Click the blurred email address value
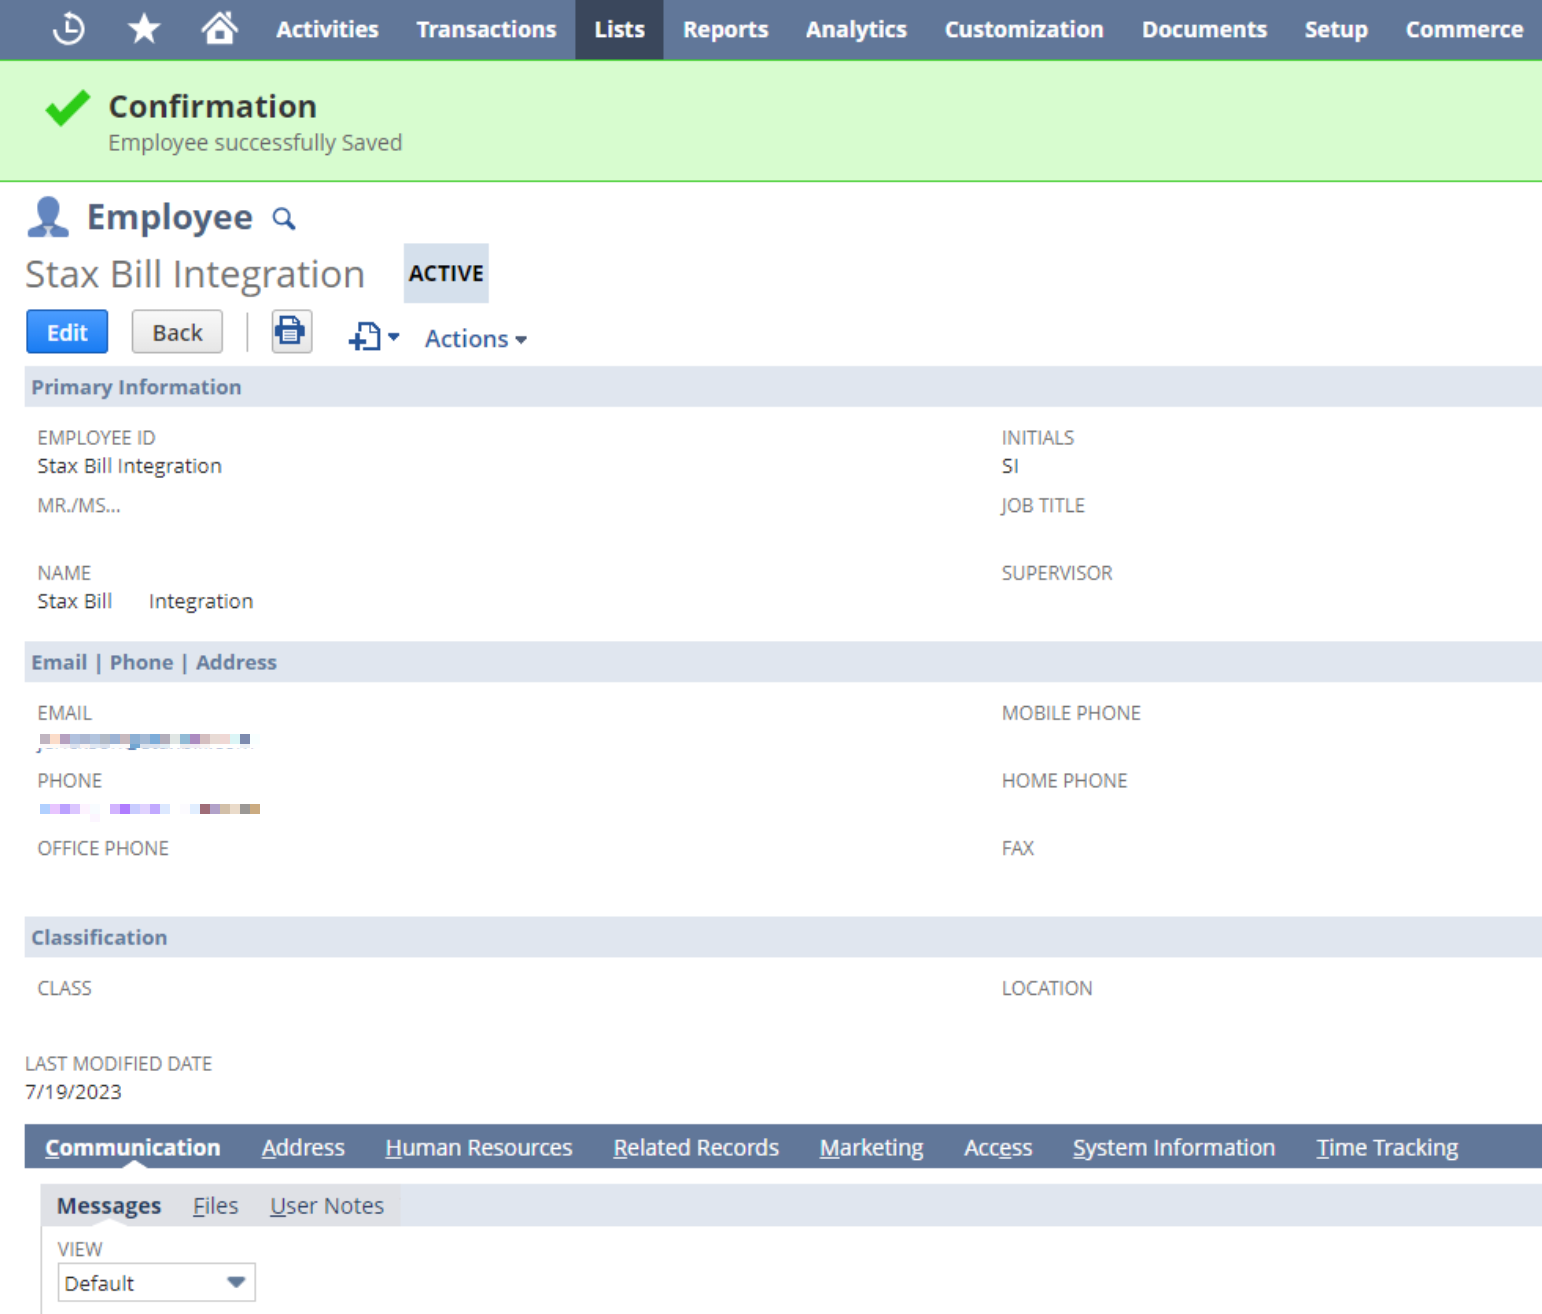Image resolution: width=1542 pixels, height=1314 pixels. [x=145, y=740]
